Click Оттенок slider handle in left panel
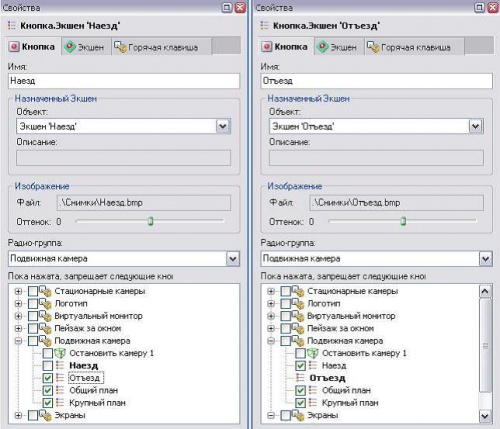 point(150,221)
